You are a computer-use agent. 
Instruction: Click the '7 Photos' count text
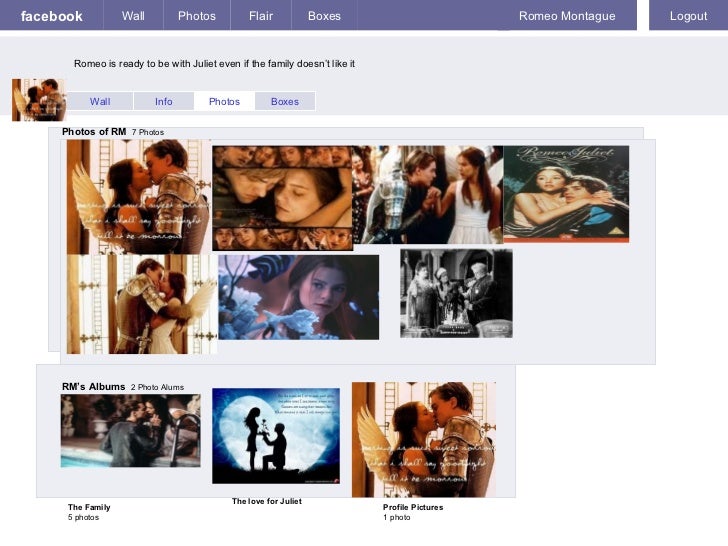(x=148, y=132)
